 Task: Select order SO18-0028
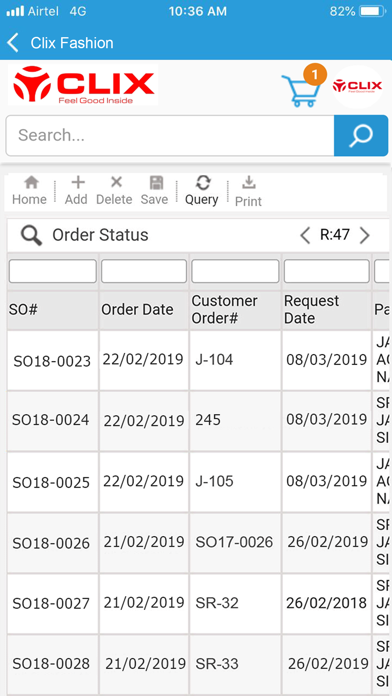(51, 664)
